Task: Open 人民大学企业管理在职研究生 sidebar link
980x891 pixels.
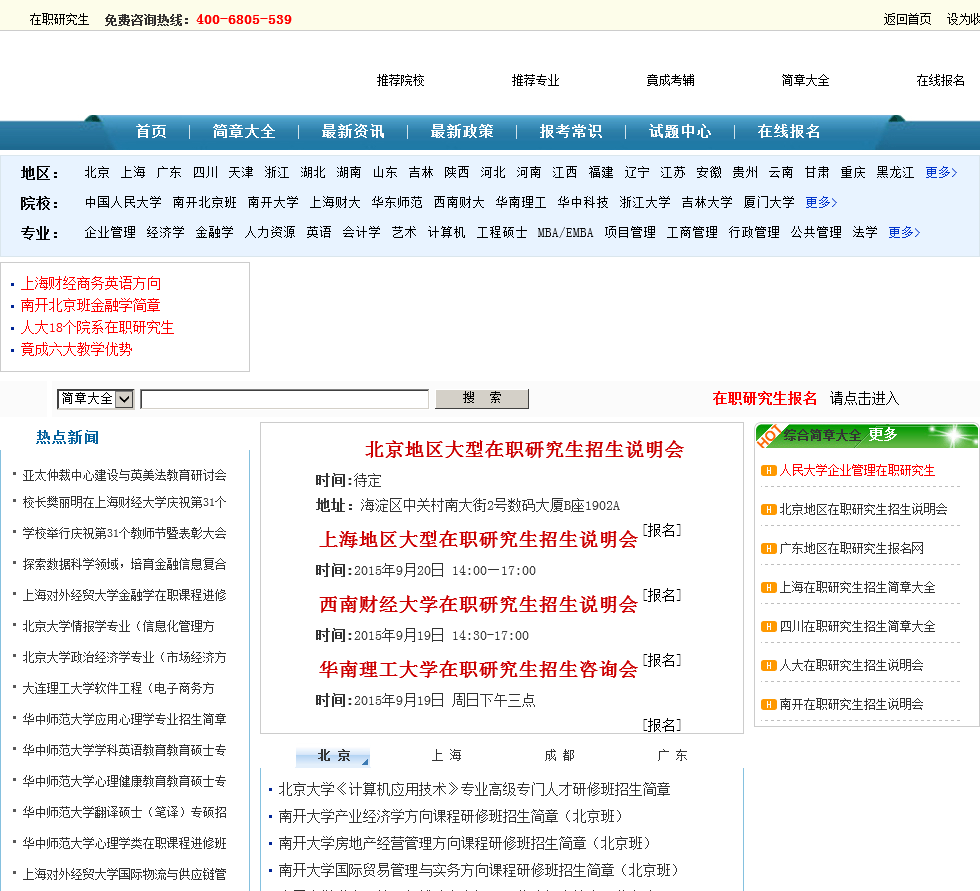Action: tap(857, 470)
